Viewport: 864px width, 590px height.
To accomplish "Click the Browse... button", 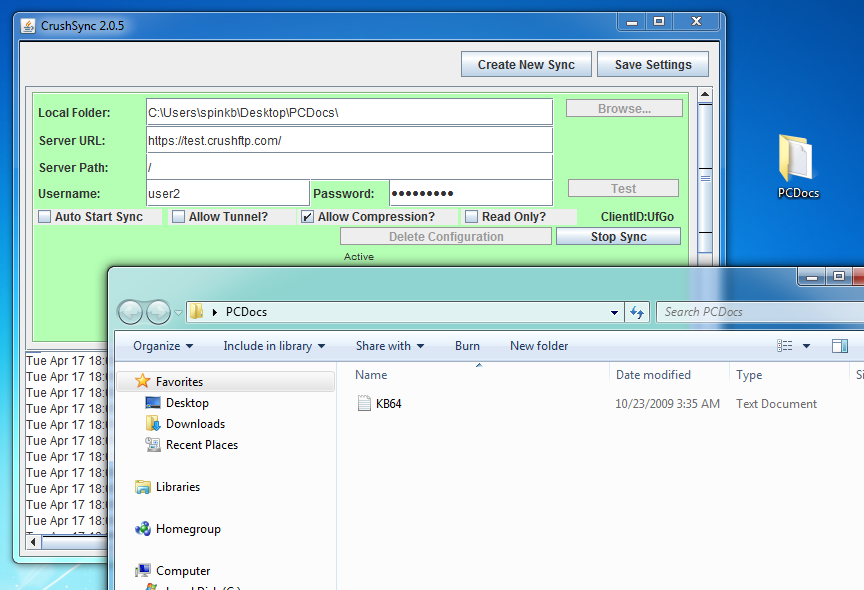I will point(624,109).
